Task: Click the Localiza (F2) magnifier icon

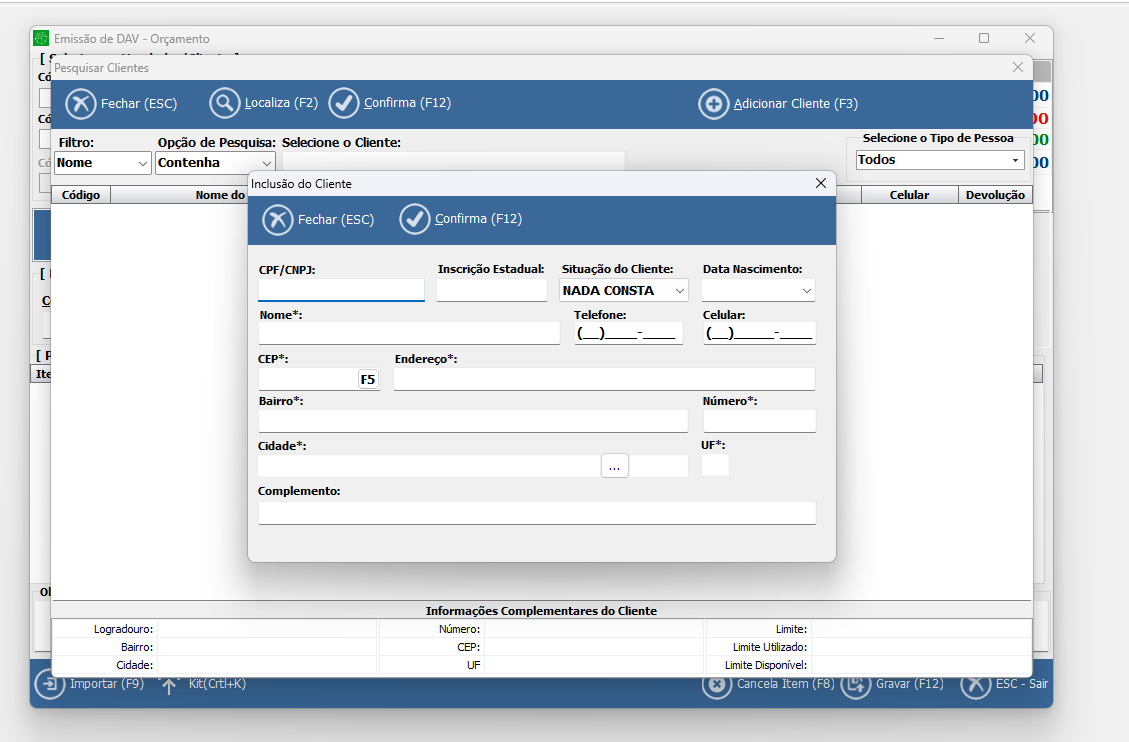Action: click(x=225, y=104)
